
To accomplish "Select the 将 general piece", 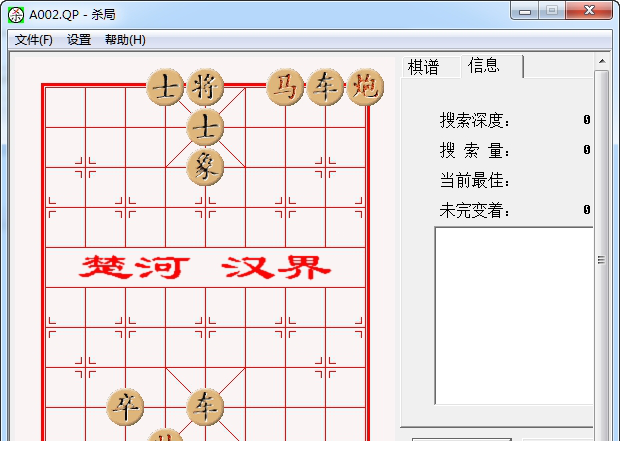I will 205,87.
